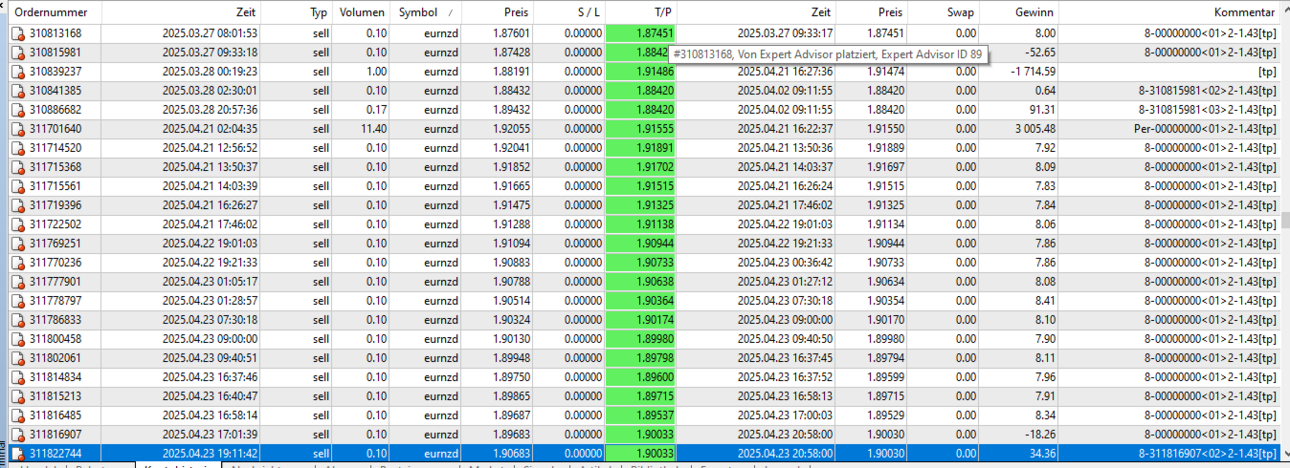Select the icon beside order 310839237
The height and width of the screenshot is (468, 1290).
18,72
